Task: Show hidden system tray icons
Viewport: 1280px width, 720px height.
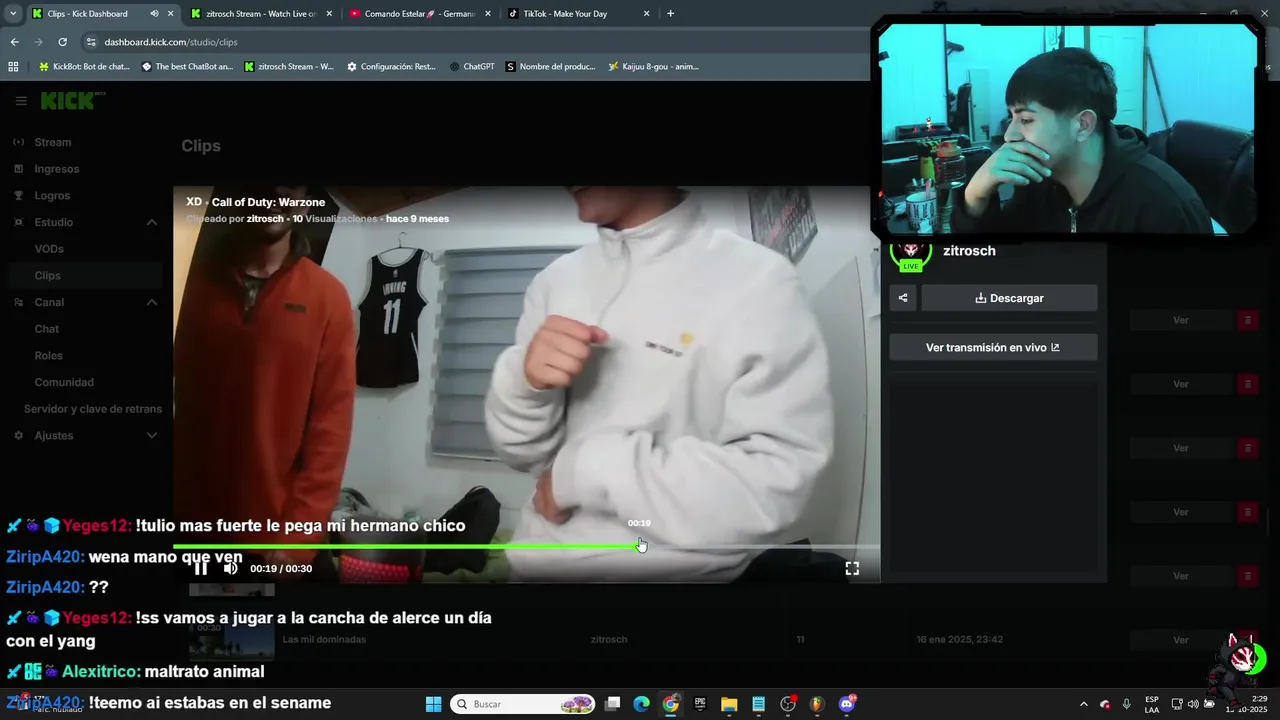Action: [1084, 704]
